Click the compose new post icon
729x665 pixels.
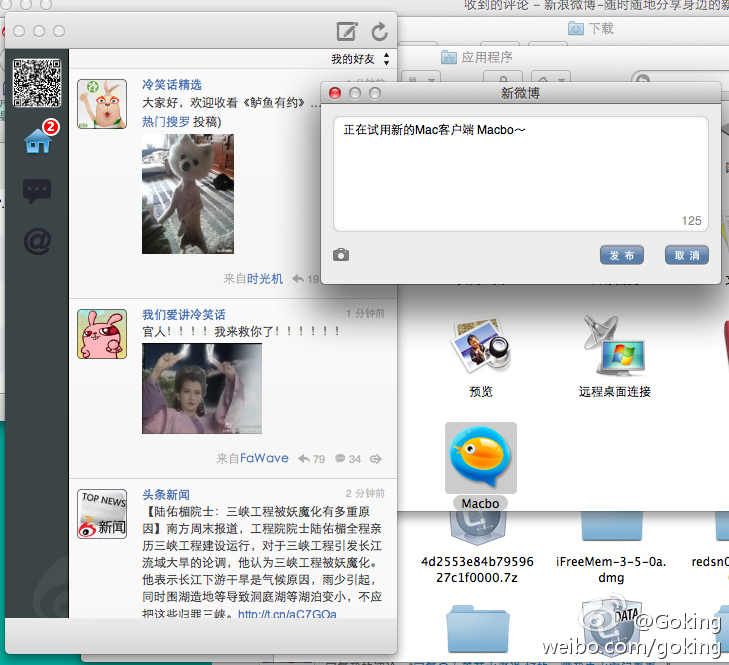(x=347, y=31)
